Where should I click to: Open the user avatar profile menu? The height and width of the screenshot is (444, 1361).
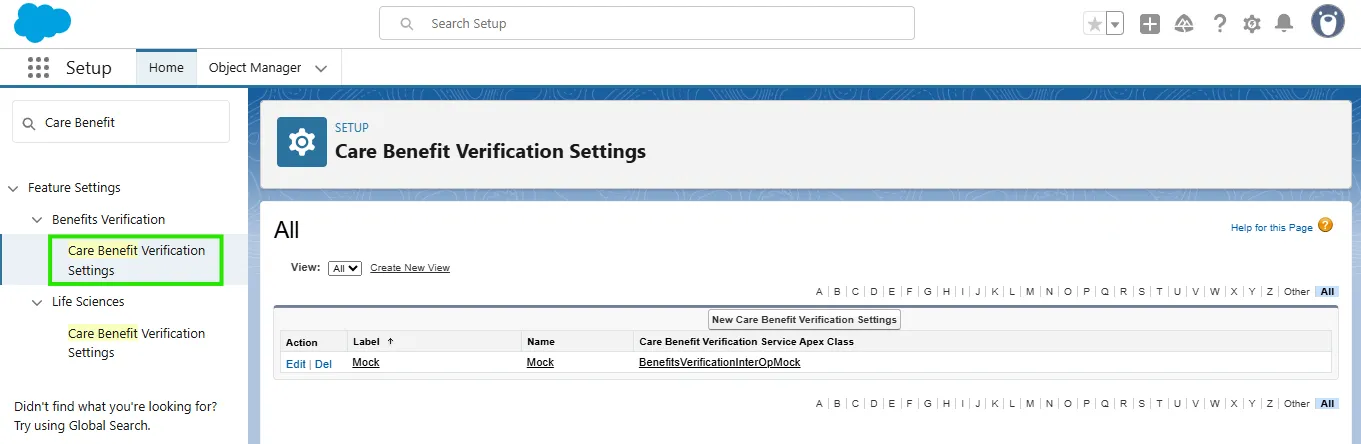point(1328,22)
